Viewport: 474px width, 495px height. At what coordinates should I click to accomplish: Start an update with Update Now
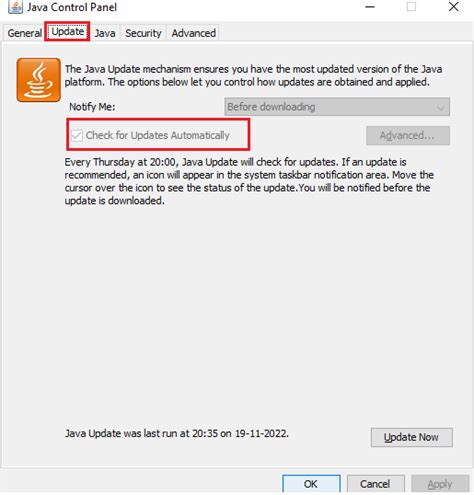tap(412, 437)
